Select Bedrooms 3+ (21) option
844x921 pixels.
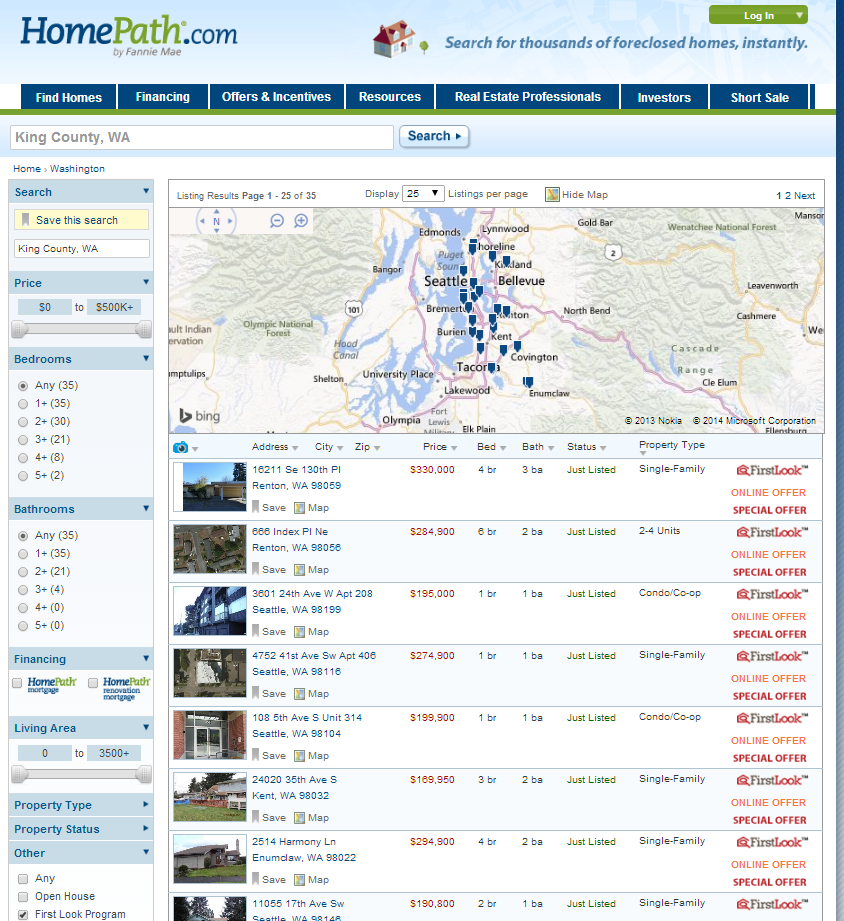23,440
